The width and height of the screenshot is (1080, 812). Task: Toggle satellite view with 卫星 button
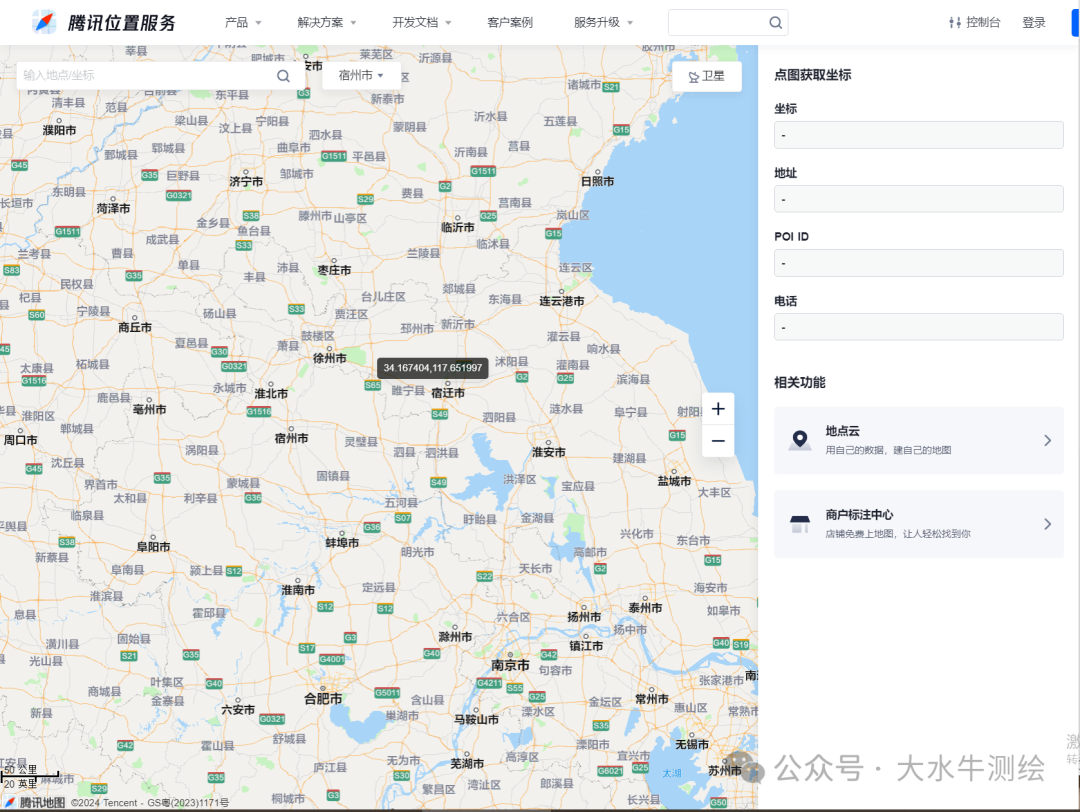pyautogui.click(x=707, y=76)
